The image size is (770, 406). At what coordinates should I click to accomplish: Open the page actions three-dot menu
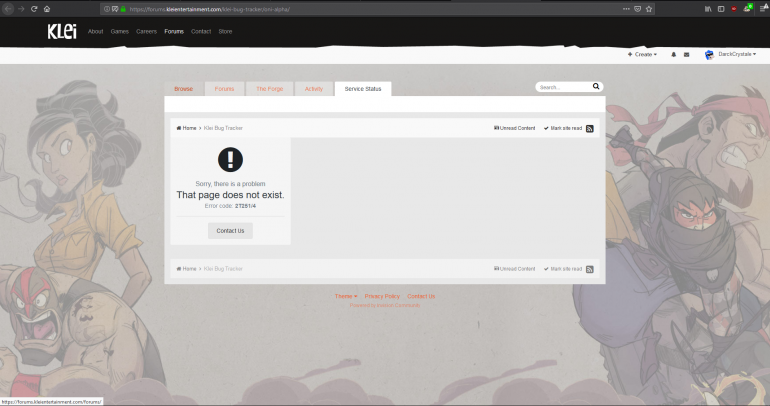click(x=626, y=9)
